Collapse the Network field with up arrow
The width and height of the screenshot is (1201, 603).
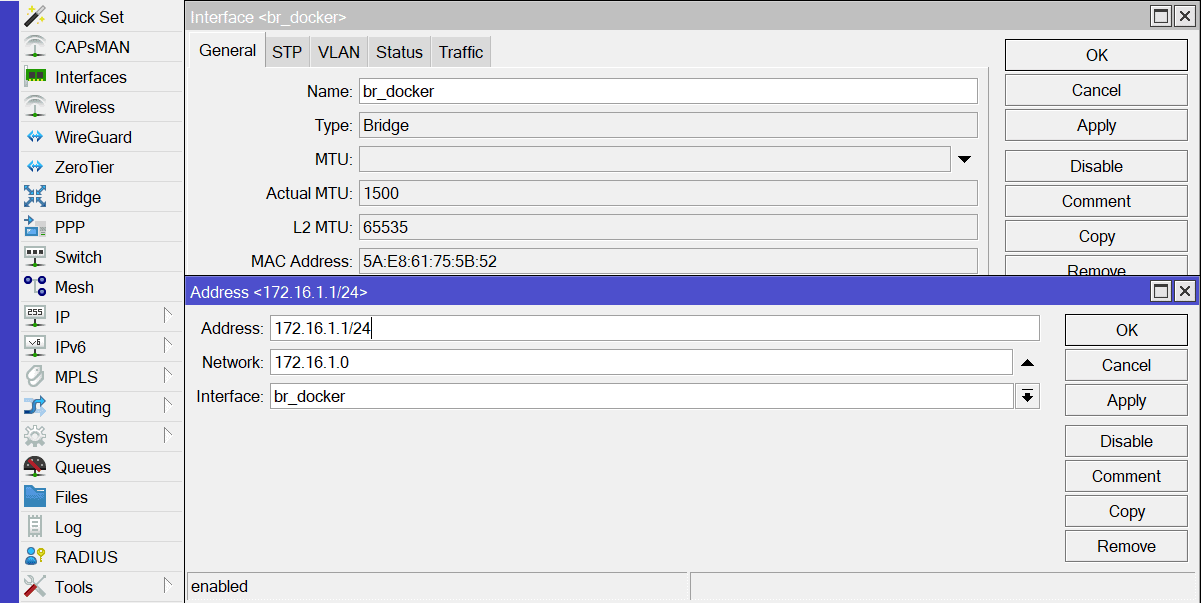tap(1027, 363)
